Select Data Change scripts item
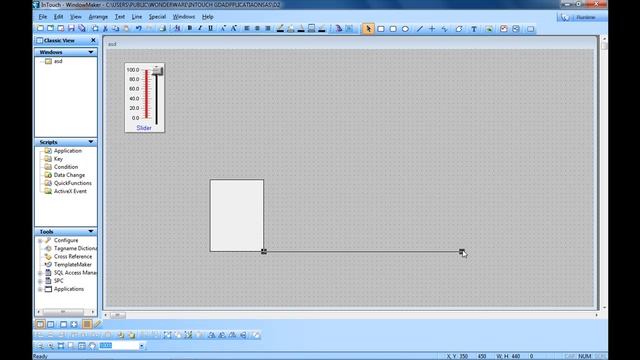 tap(69, 175)
